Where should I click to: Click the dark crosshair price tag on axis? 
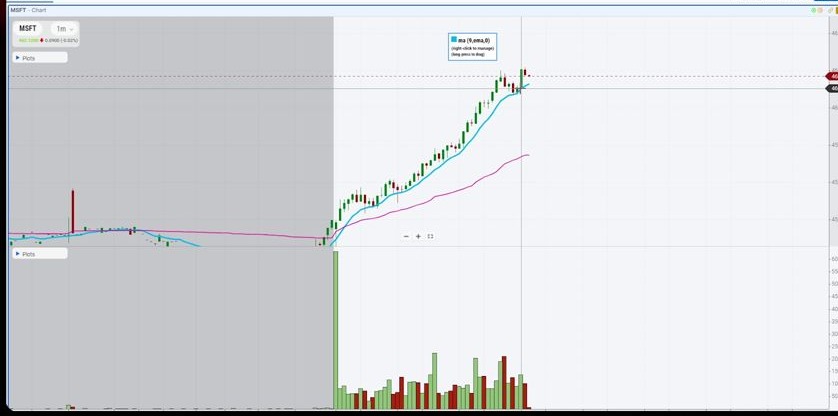point(832,88)
